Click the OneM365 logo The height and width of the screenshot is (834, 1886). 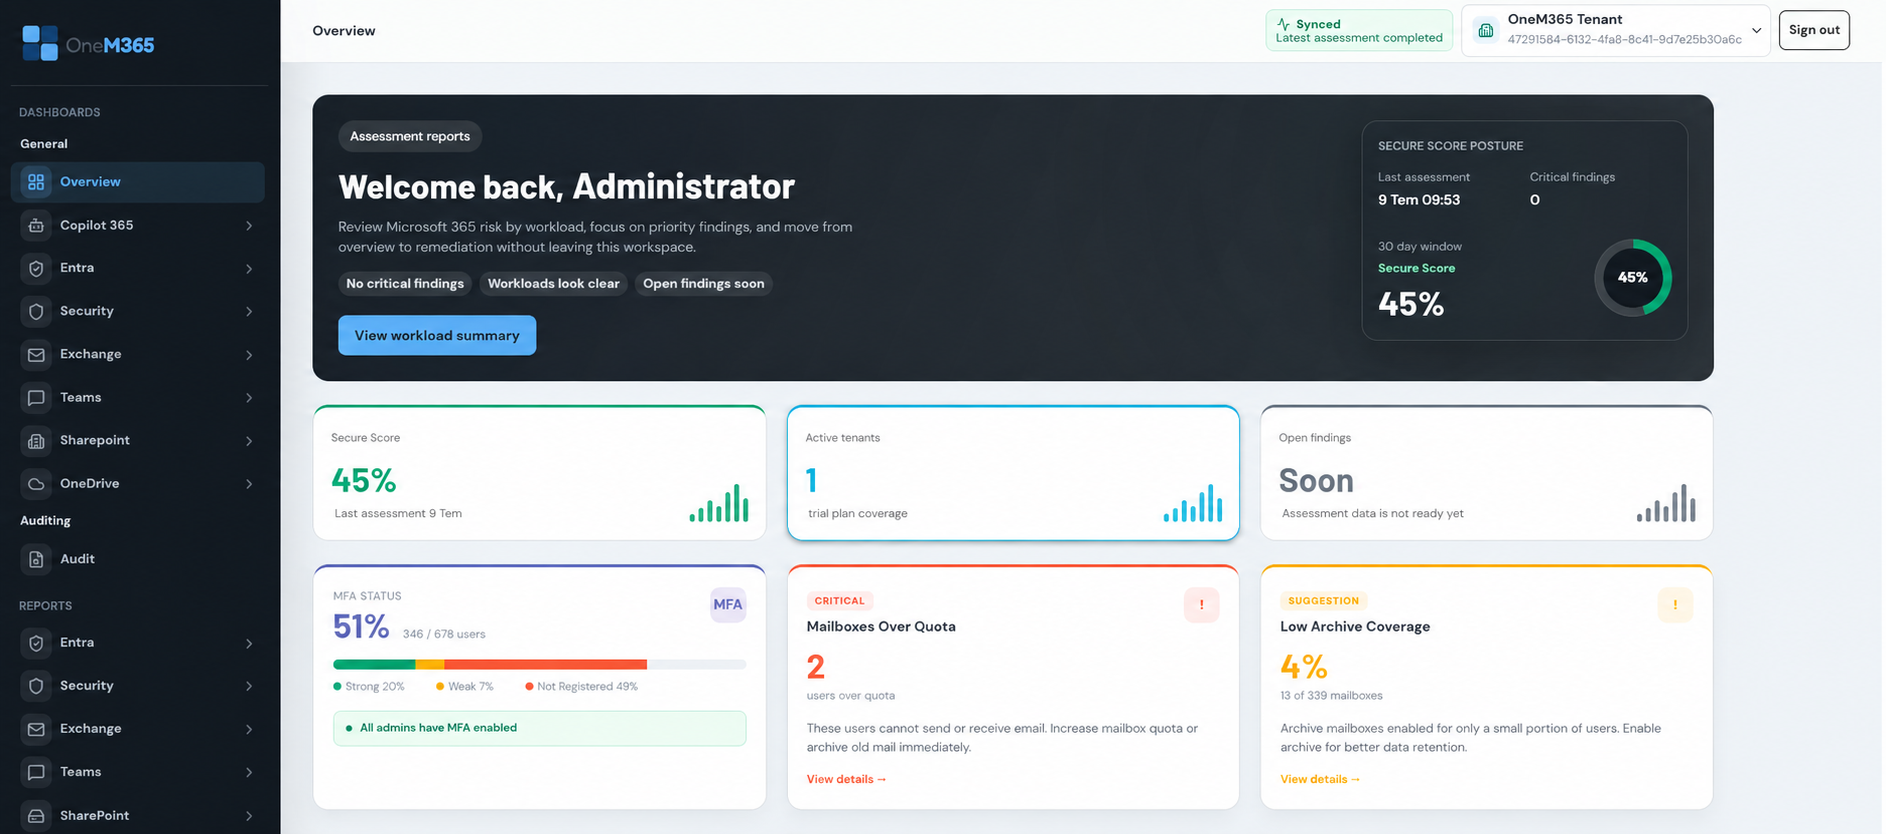(88, 44)
